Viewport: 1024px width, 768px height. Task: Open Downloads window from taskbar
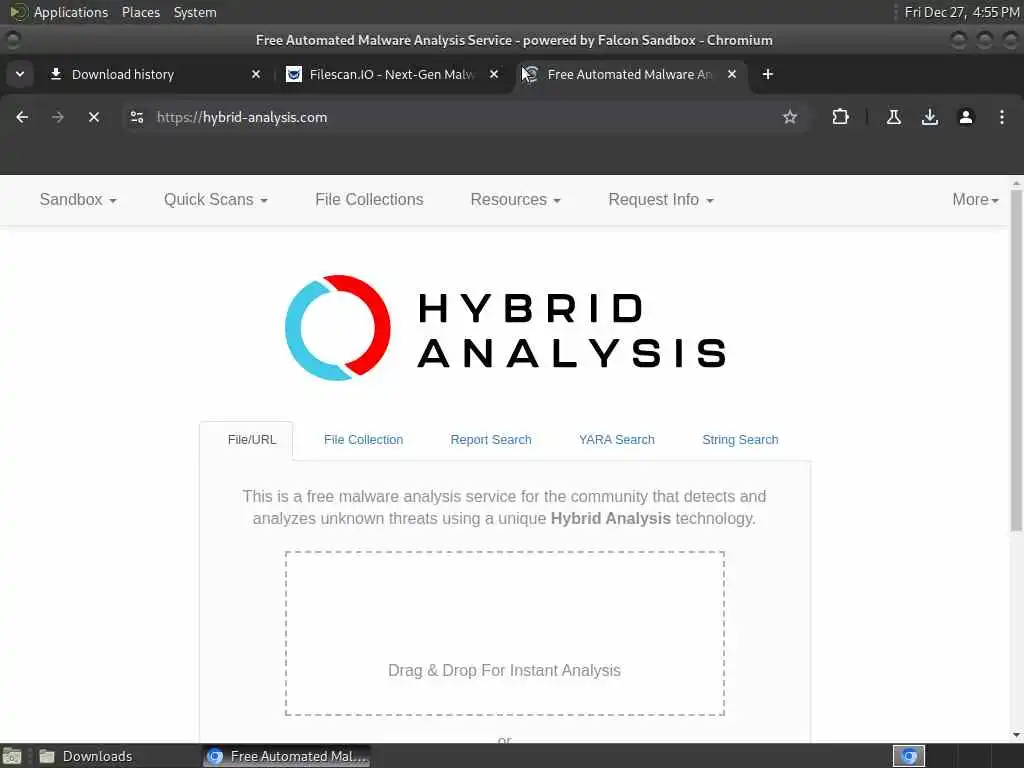coord(85,756)
